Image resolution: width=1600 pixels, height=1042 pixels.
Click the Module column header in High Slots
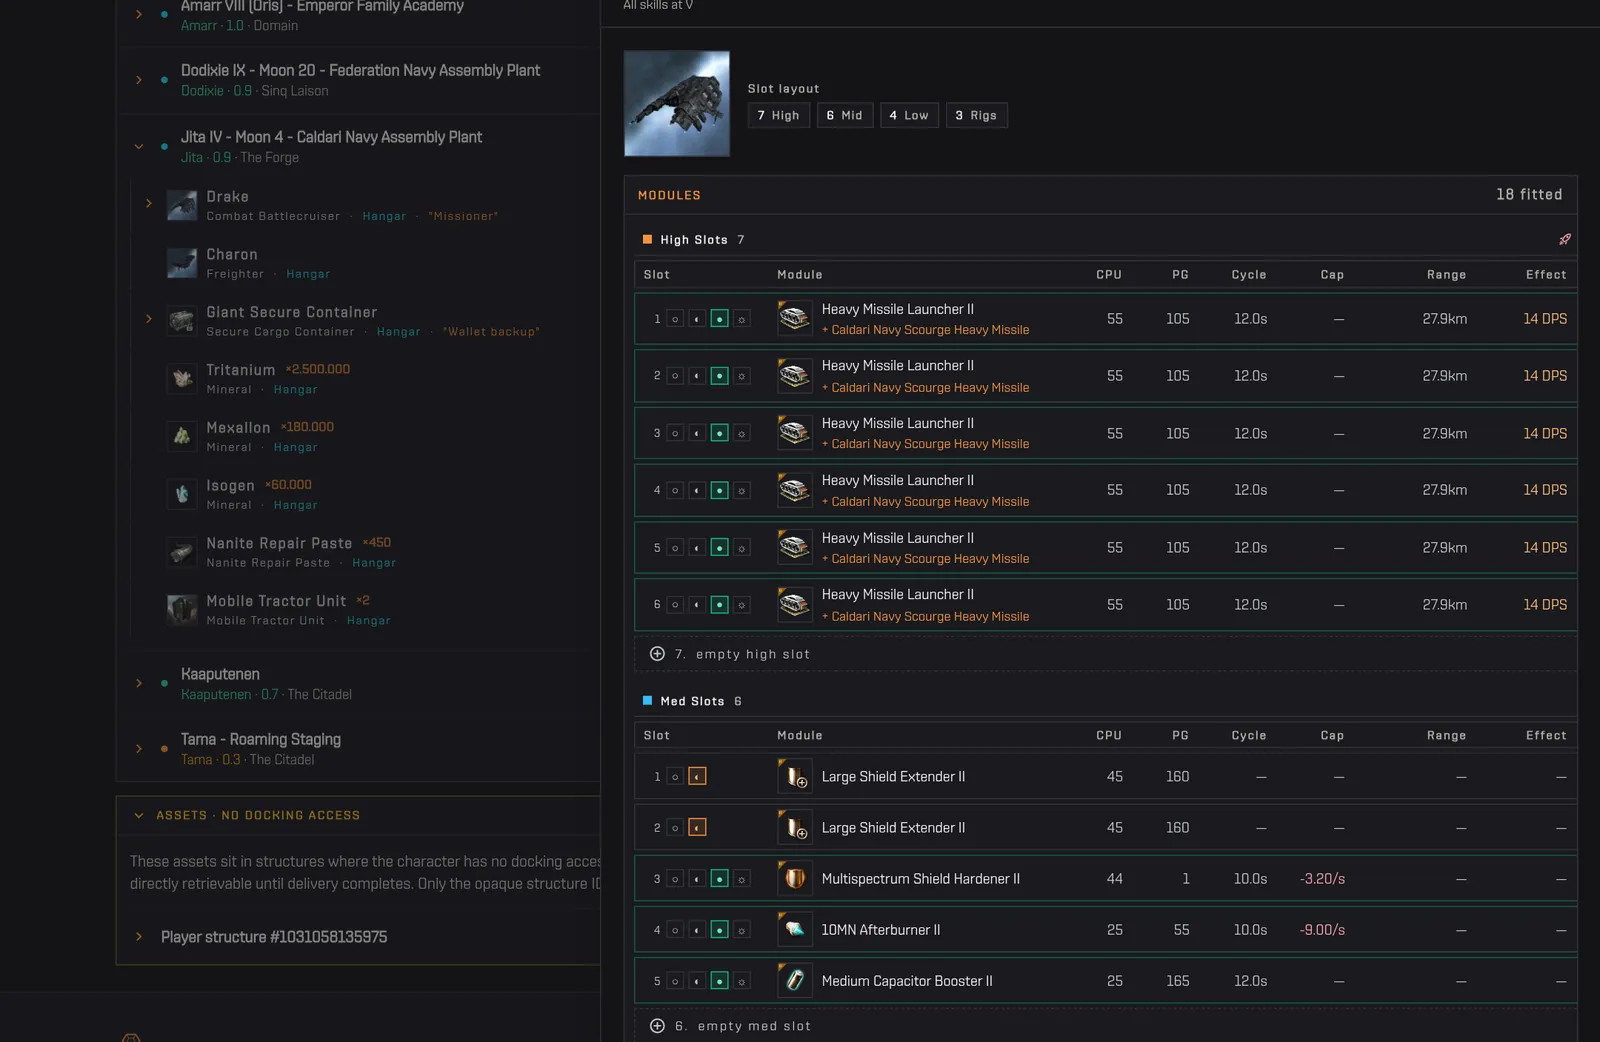click(x=800, y=275)
